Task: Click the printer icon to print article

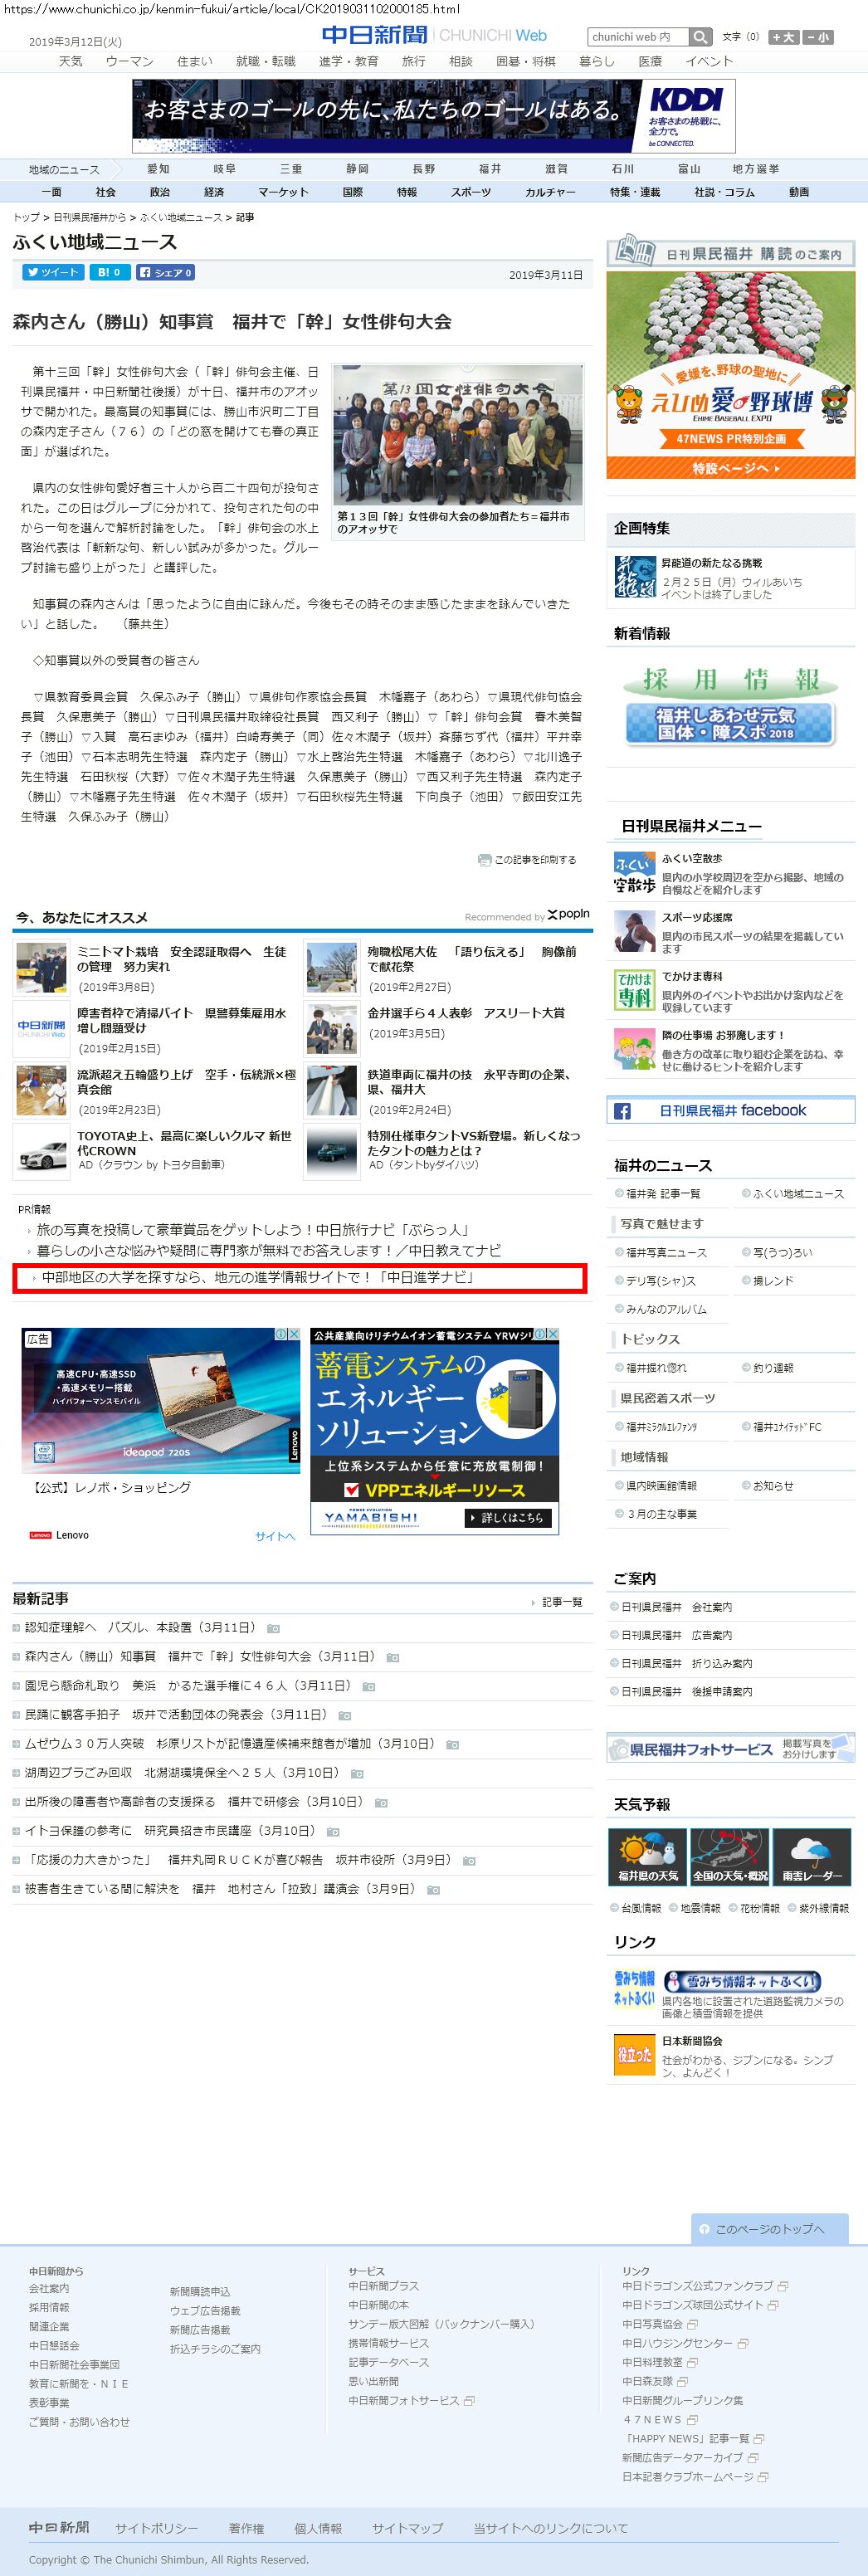Action: (x=484, y=859)
